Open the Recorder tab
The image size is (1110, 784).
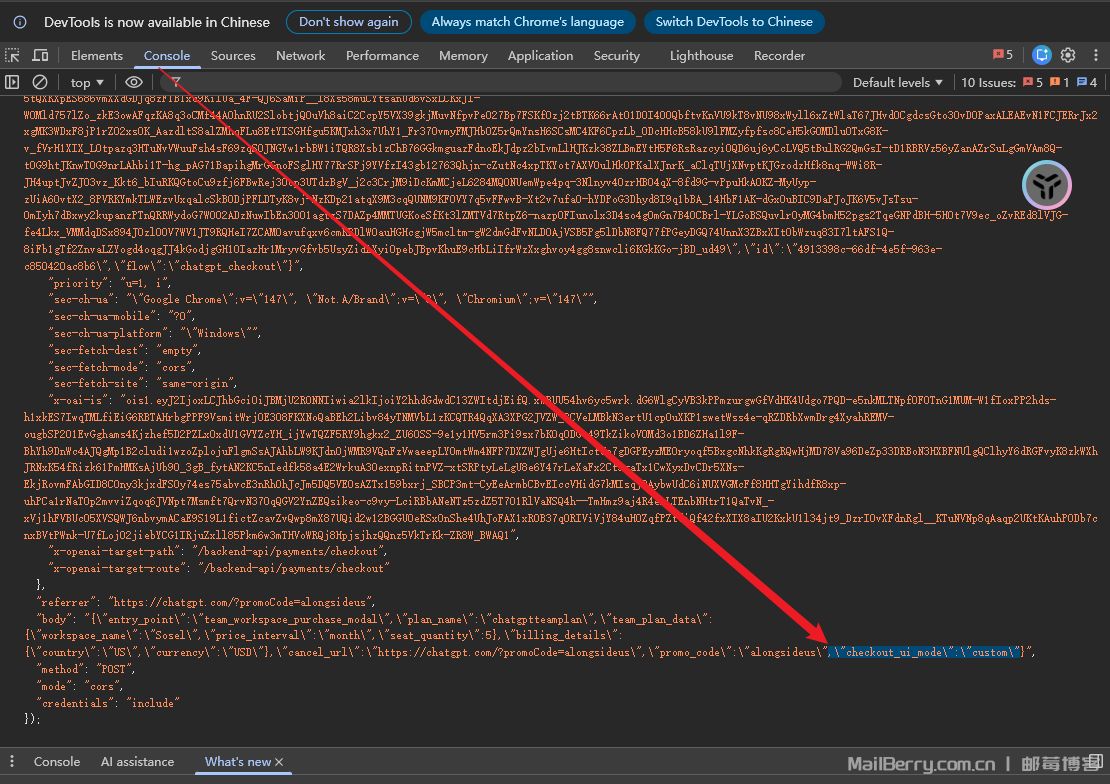tap(779, 55)
